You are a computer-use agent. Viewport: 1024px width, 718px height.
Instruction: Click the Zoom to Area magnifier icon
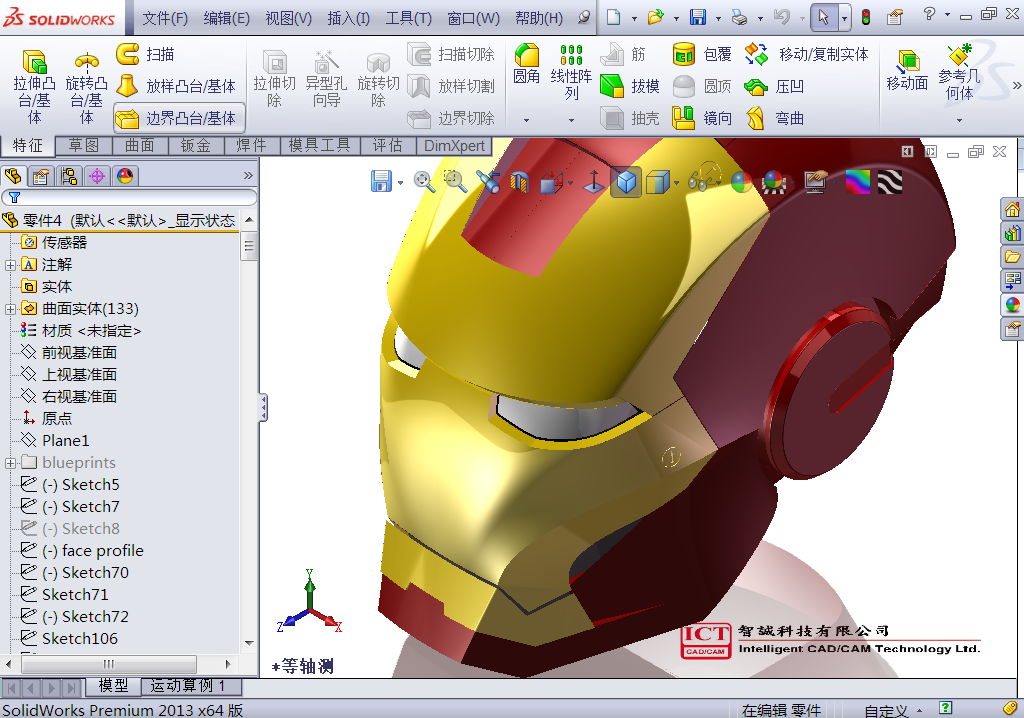click(x=455, y=182)
